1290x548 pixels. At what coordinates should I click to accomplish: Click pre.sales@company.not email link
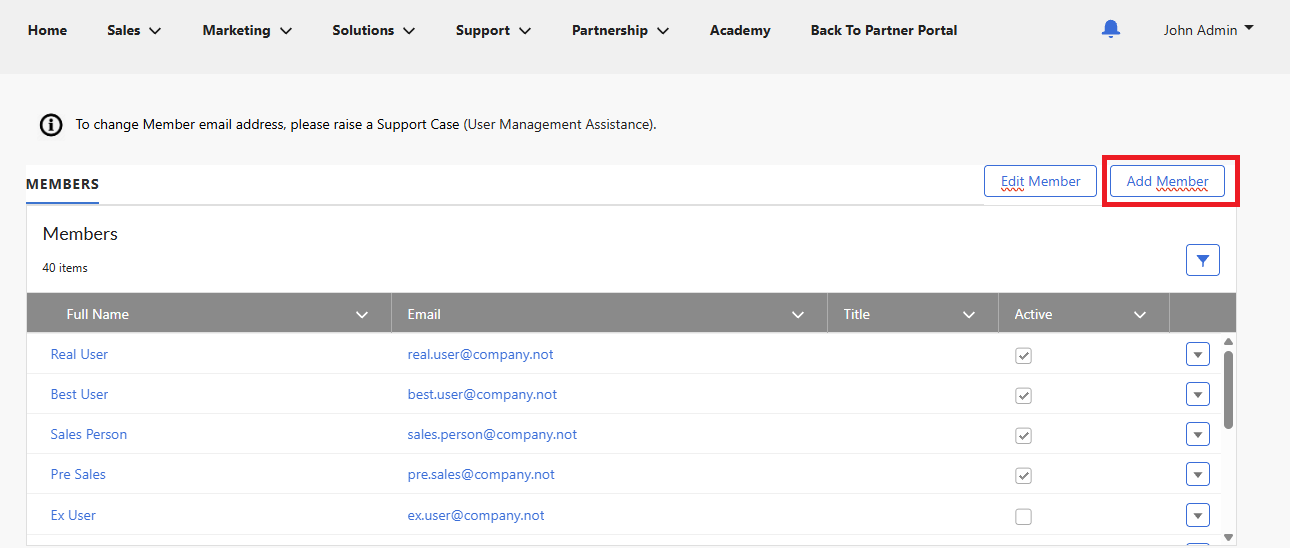pos(481,474)
